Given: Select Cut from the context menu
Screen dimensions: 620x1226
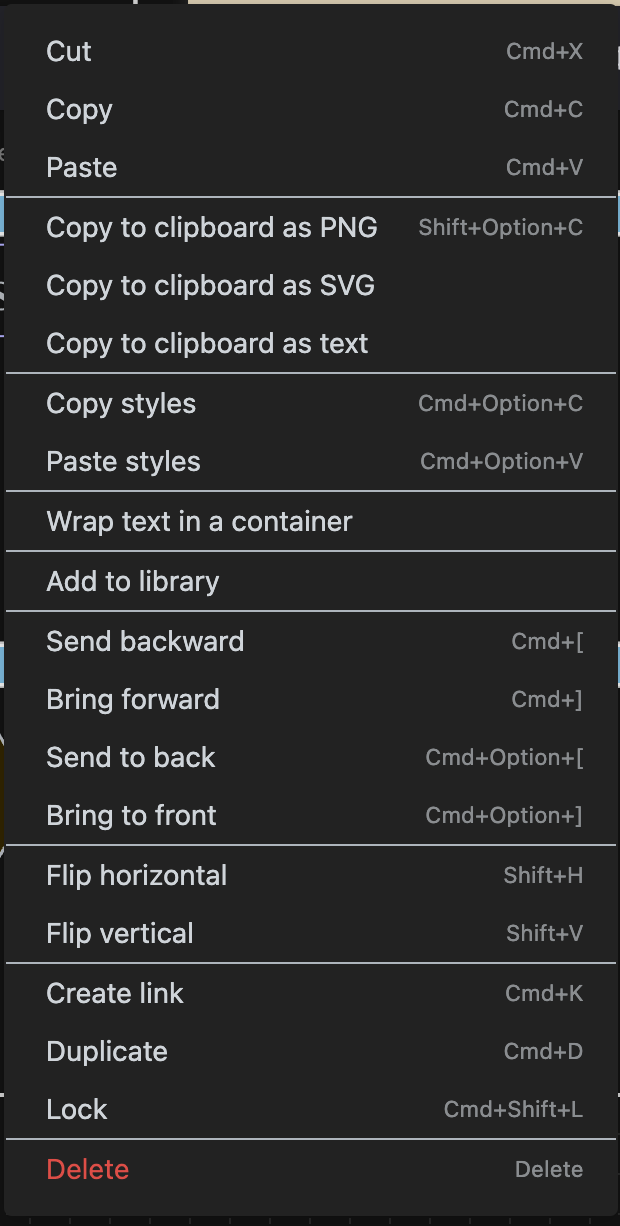Looking at the screenshot, I should [x=70, y=52].
